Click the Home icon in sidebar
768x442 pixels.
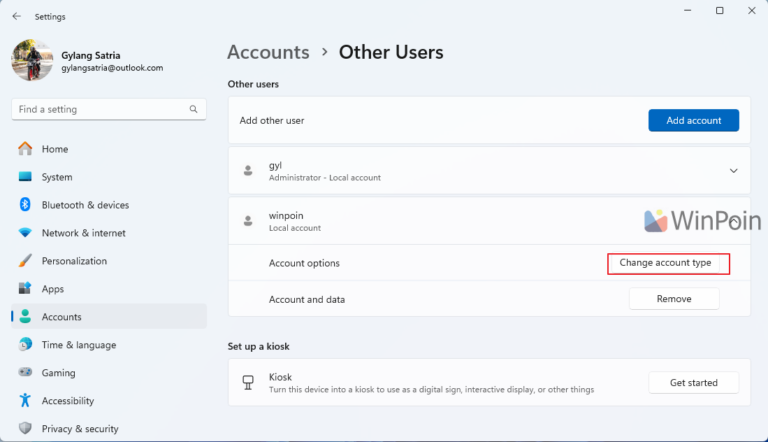(25, 149)
